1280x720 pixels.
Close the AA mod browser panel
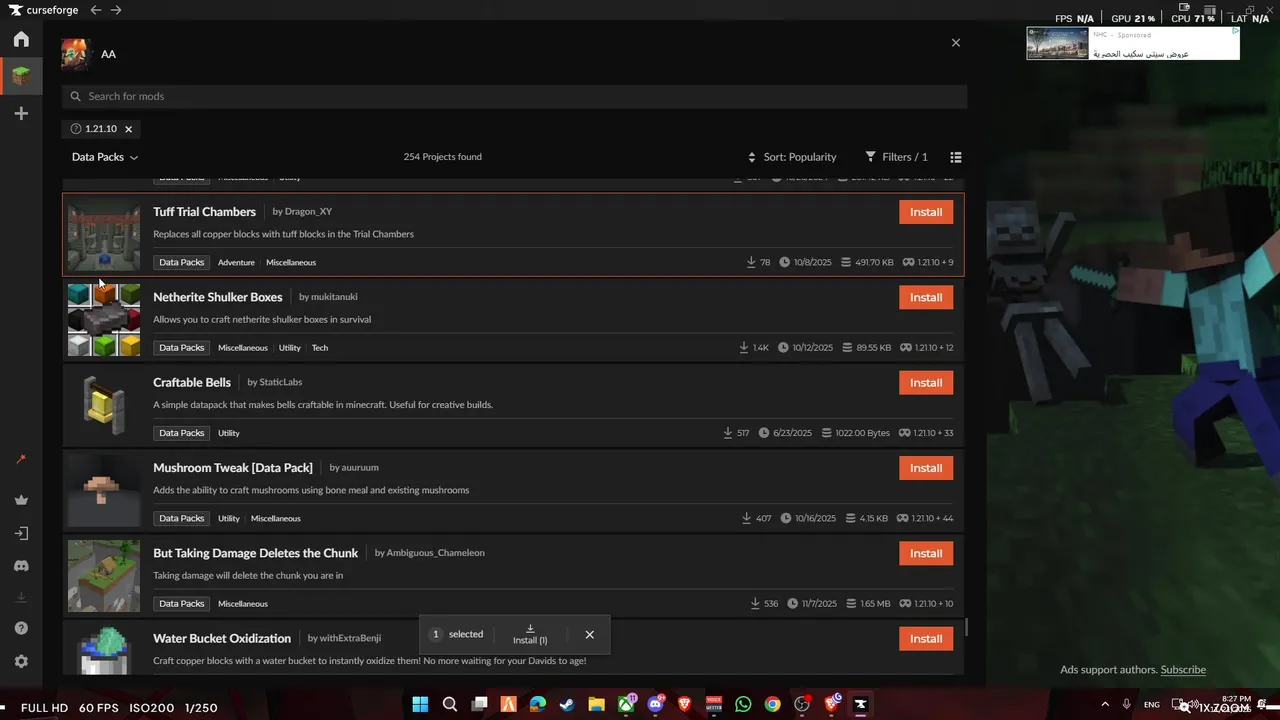956,43
